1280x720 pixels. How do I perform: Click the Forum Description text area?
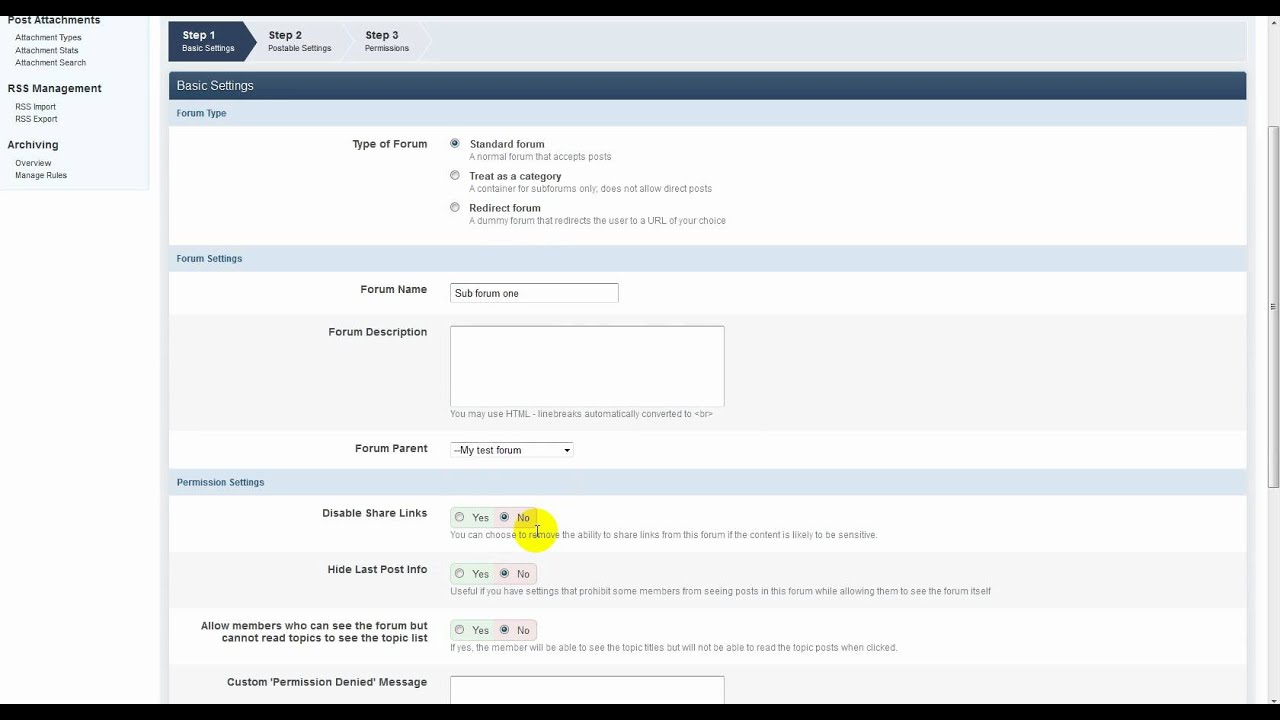587,366
